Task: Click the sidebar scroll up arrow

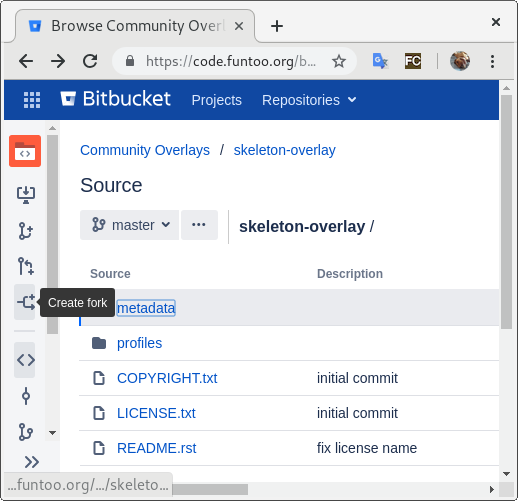Action: [52, 128]
